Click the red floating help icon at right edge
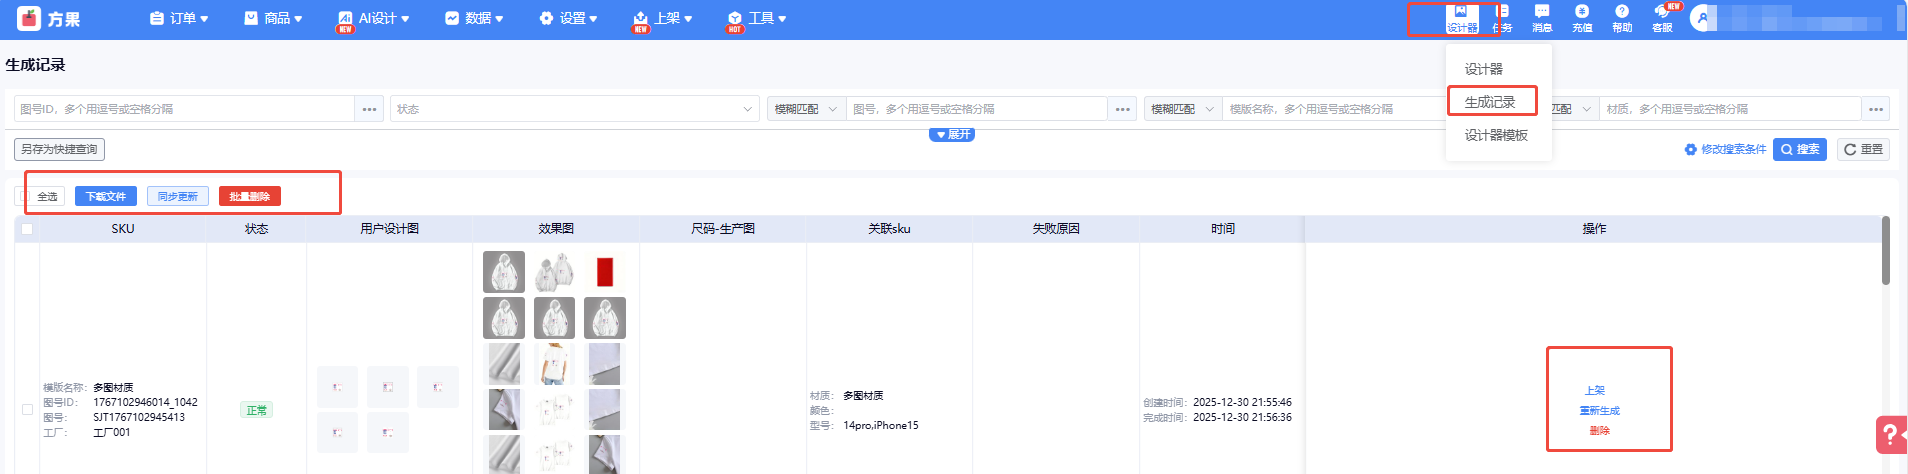The height and width of the screenshot is (474, 1908). click(x=1890, y=435)
